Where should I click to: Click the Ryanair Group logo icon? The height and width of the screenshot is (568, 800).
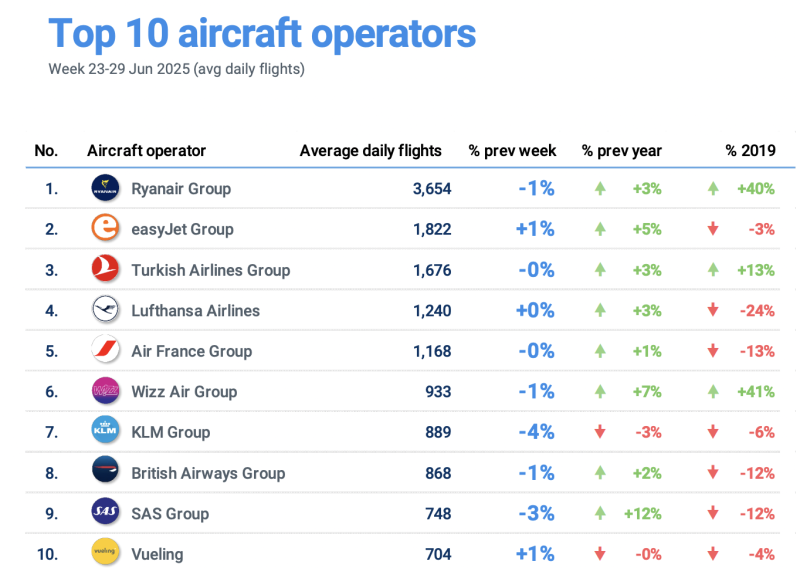coord(105,188)
